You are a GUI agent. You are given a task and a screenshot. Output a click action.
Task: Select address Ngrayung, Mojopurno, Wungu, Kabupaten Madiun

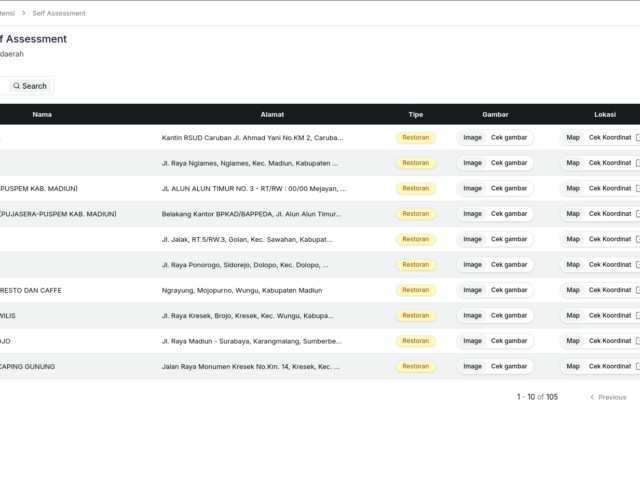[242, 290]
